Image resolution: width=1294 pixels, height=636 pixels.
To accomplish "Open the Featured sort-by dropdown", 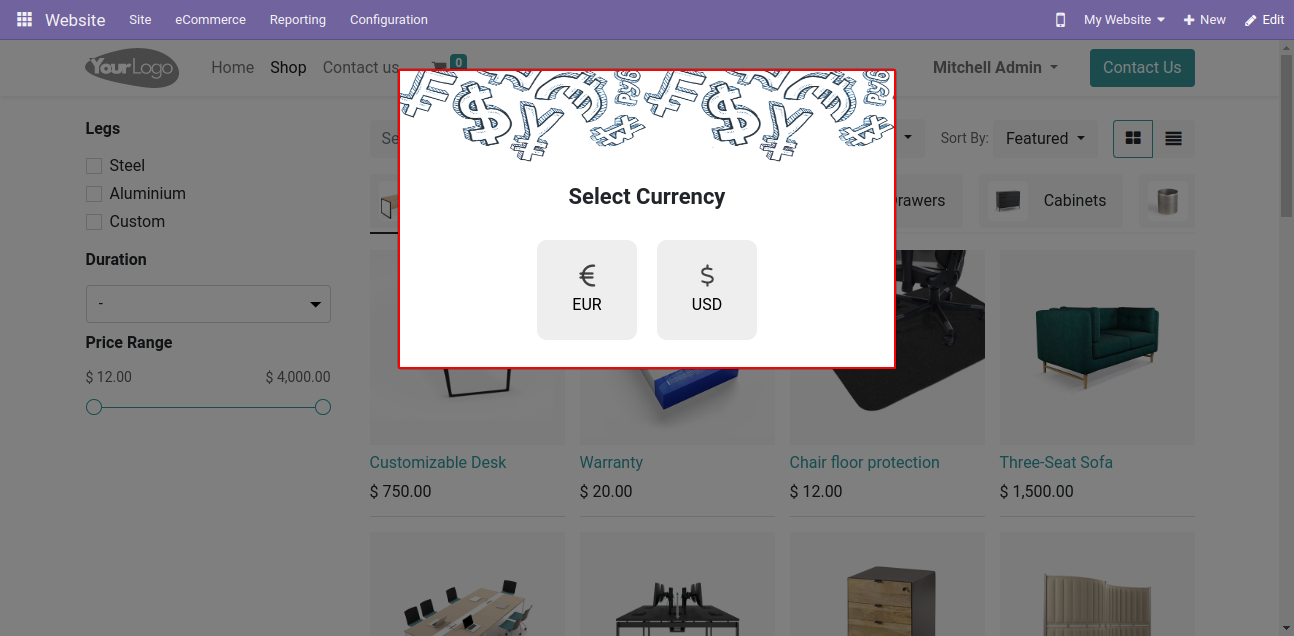I will click(x=1045, y=139).
